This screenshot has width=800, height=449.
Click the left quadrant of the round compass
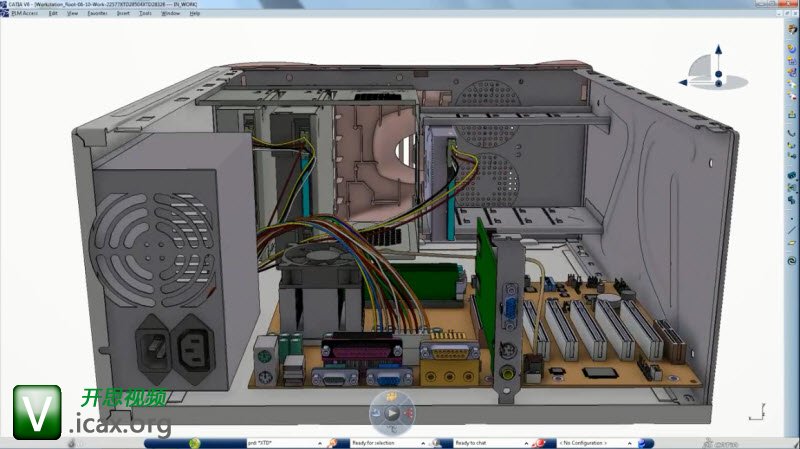click(376, 413)
